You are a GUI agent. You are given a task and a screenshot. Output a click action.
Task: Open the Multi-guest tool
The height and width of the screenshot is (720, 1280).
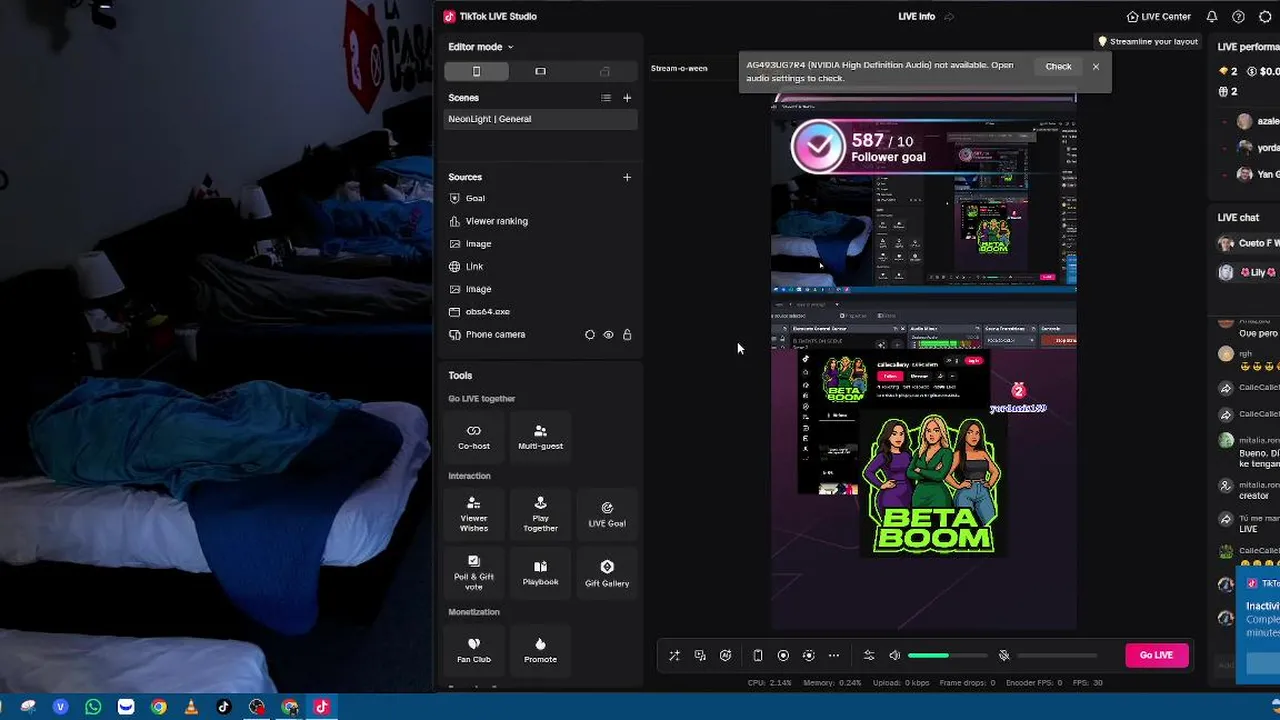(x=540, y=436)
